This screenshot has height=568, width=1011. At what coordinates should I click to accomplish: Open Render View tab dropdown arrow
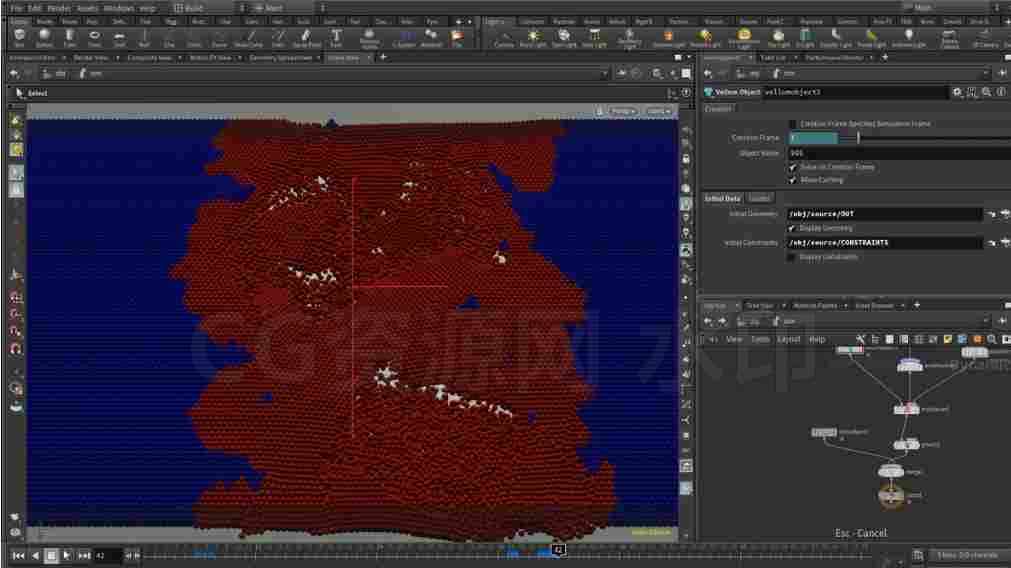click(x=117, y=58)
